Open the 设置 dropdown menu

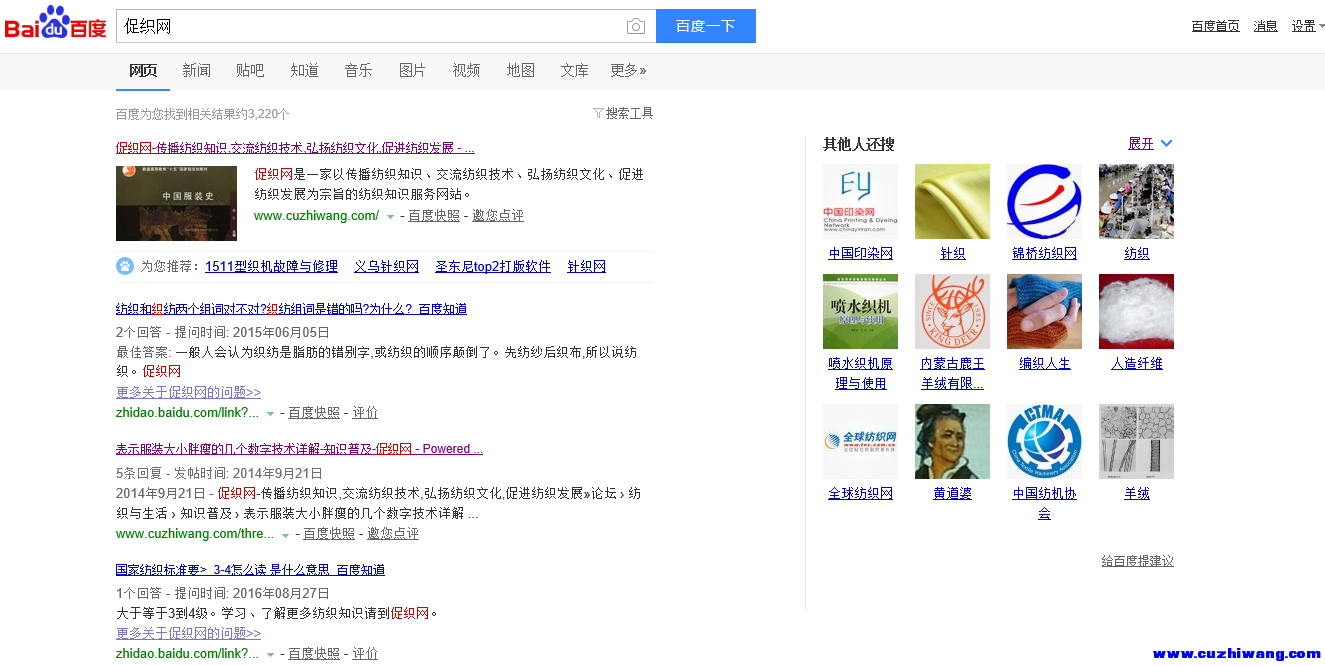tap(1308, 26)
